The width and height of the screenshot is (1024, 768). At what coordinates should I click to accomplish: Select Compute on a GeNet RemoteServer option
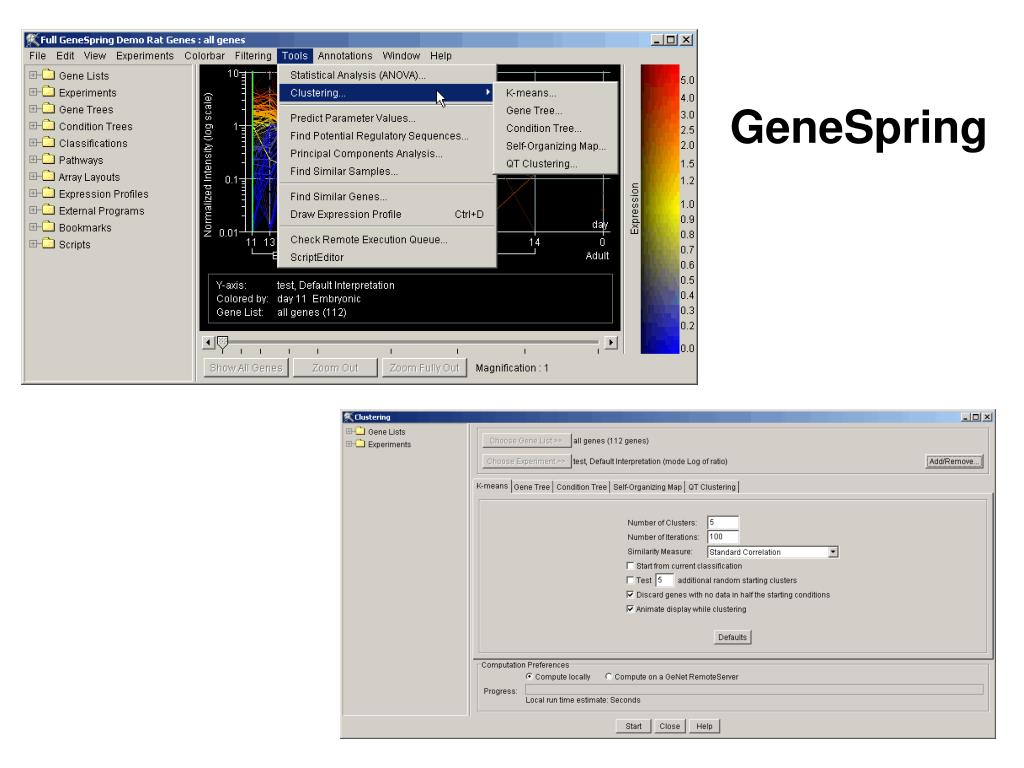[x=609, y=677]
